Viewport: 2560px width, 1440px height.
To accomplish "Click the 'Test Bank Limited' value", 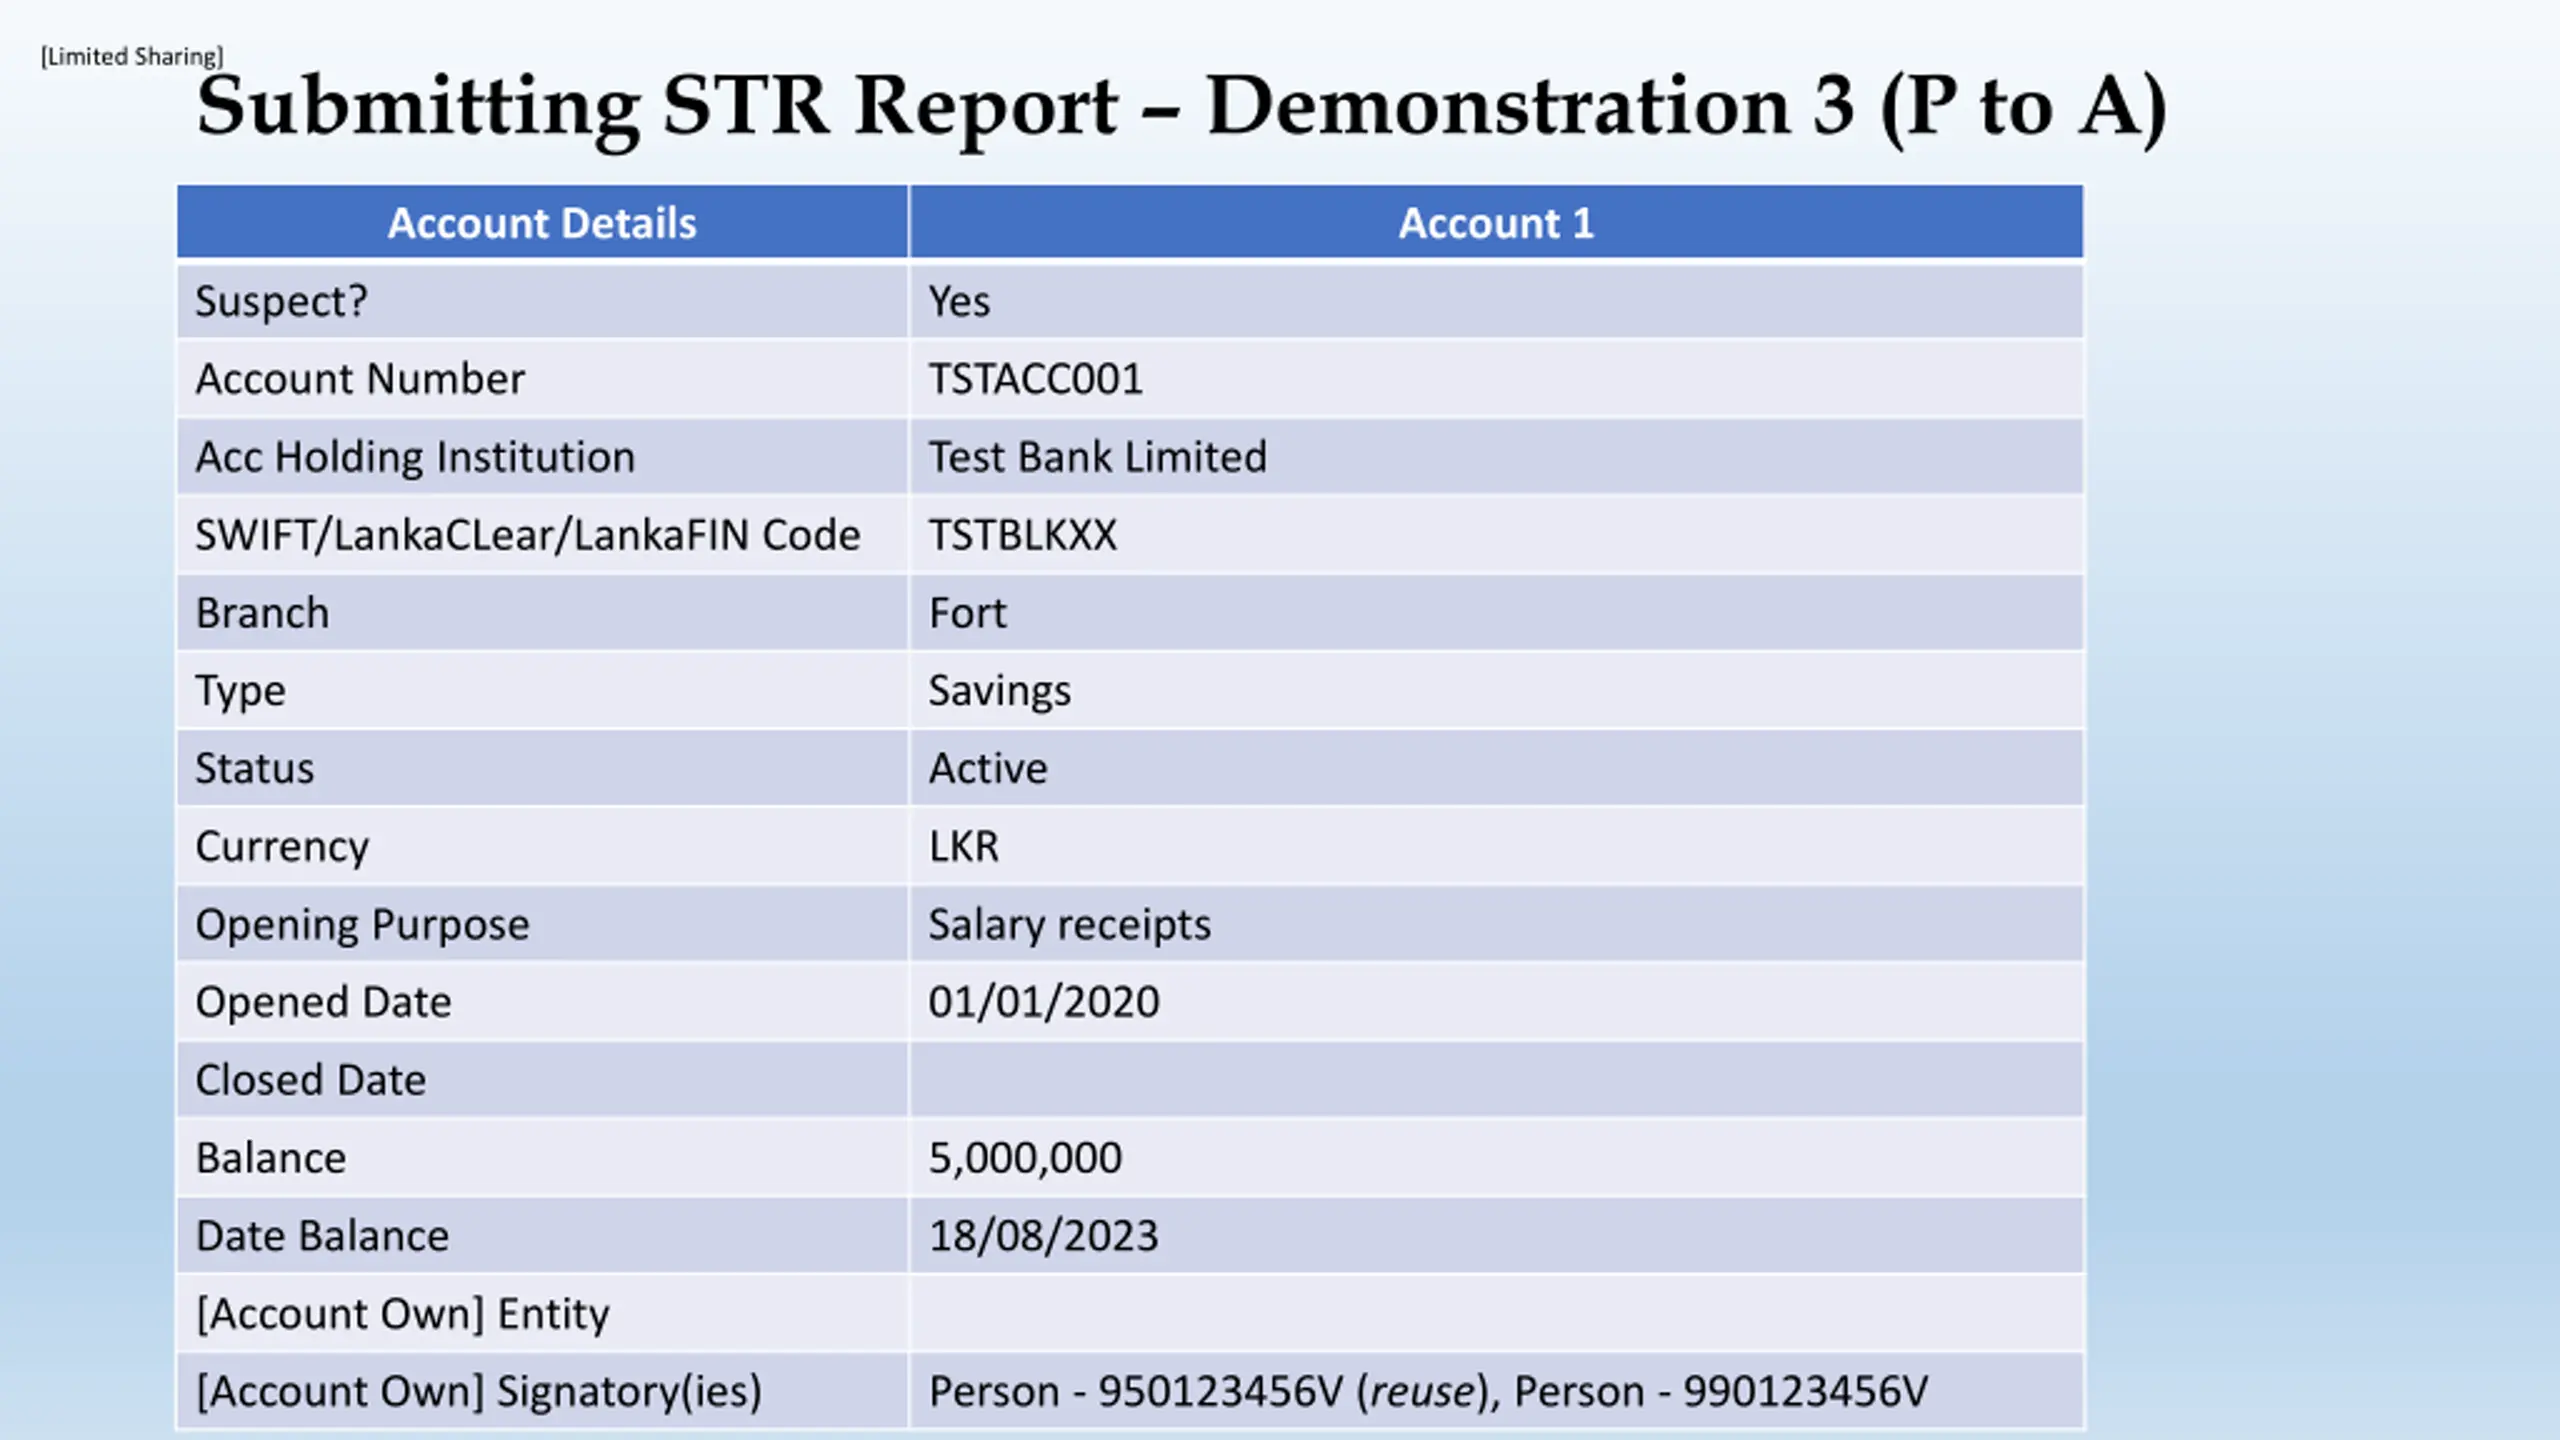I will point(1097,457).
